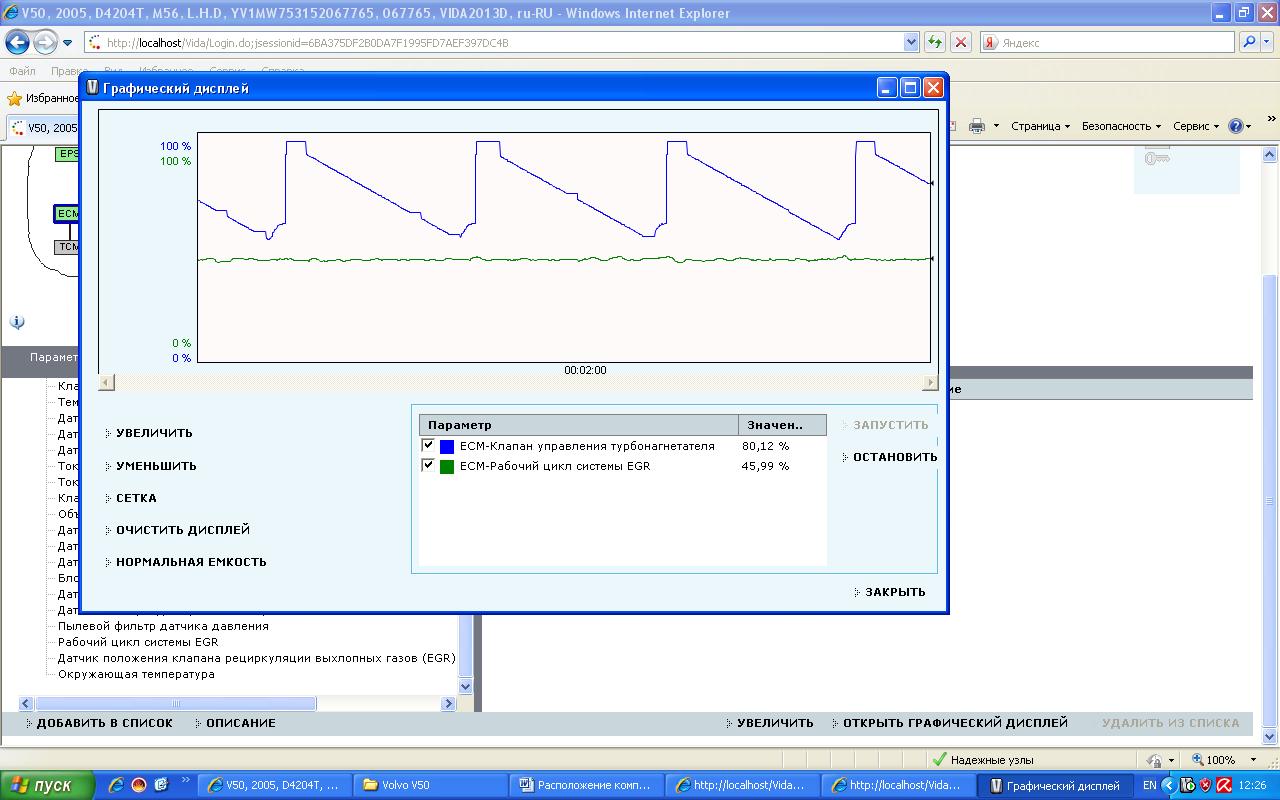Uncheck the turbocharger control valve parameter
This screenshot has height=800, width=1280.
pyautogui.click(x=428, y=446)
